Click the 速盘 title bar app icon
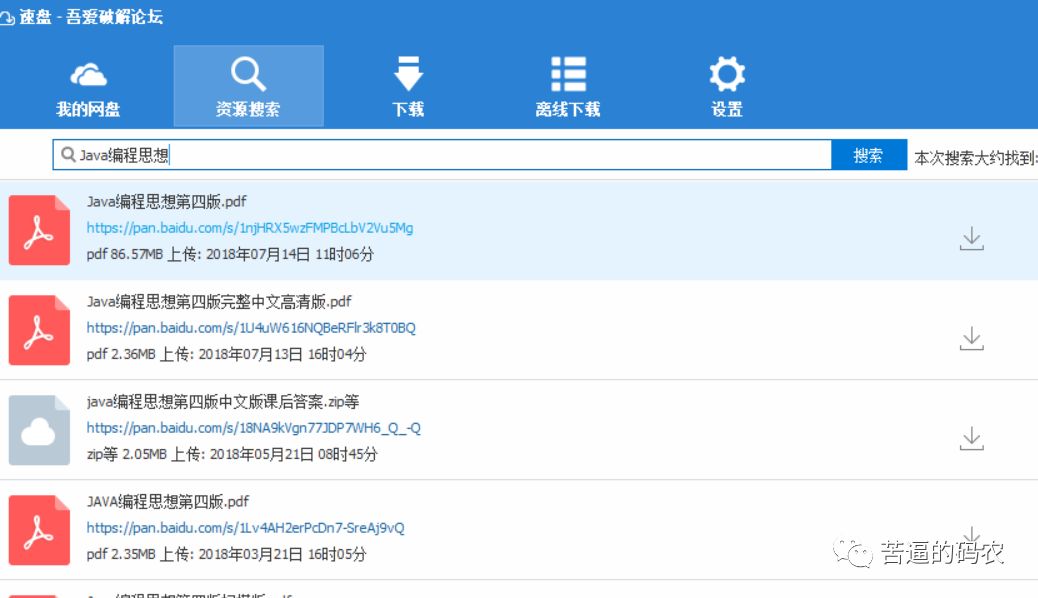This screenshot has width=1038, height=598. point(7,18)
